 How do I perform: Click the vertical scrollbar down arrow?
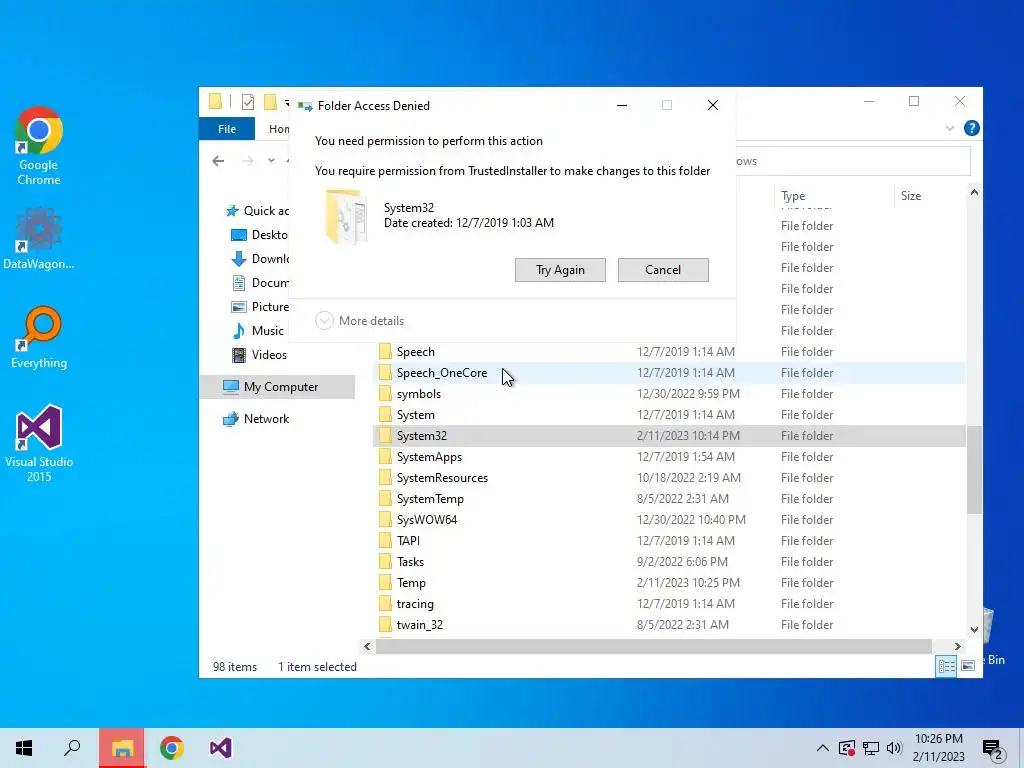click(974, 630)
